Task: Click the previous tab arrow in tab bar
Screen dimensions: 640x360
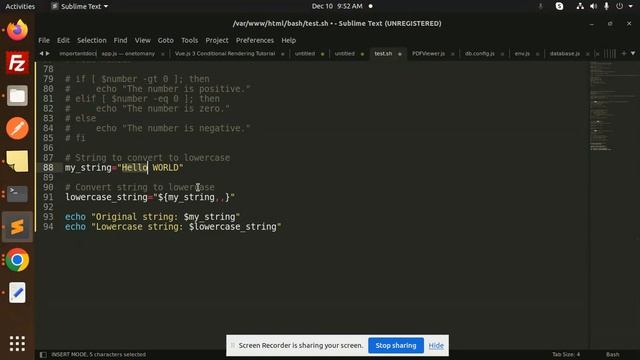Action: coord(41,53)
